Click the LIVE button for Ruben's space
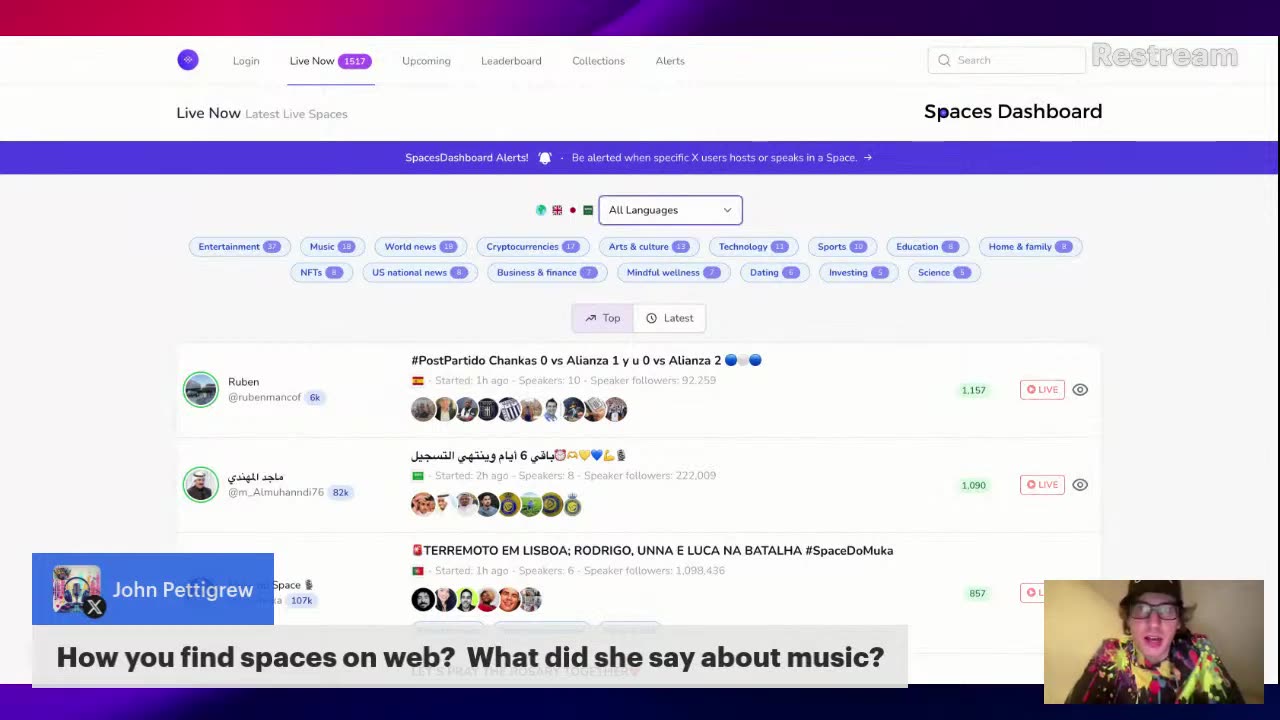 [x=1042, y=390]
